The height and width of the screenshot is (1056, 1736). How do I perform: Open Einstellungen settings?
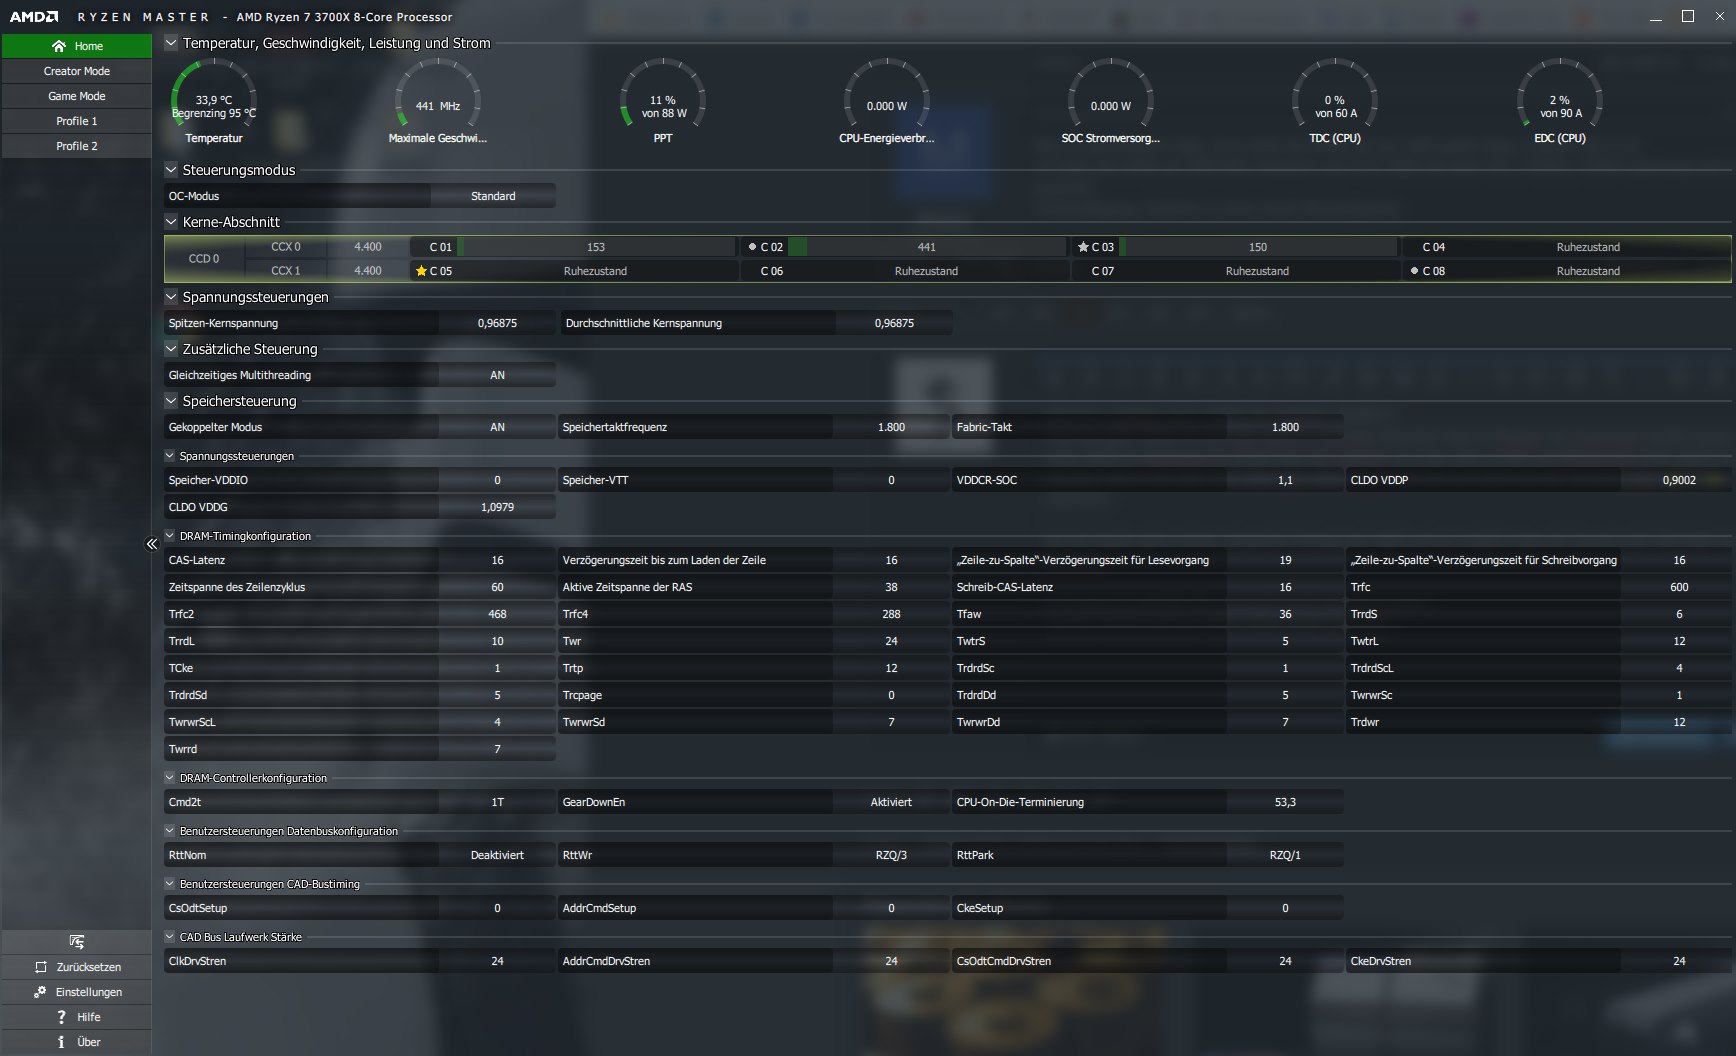(77, 992)
